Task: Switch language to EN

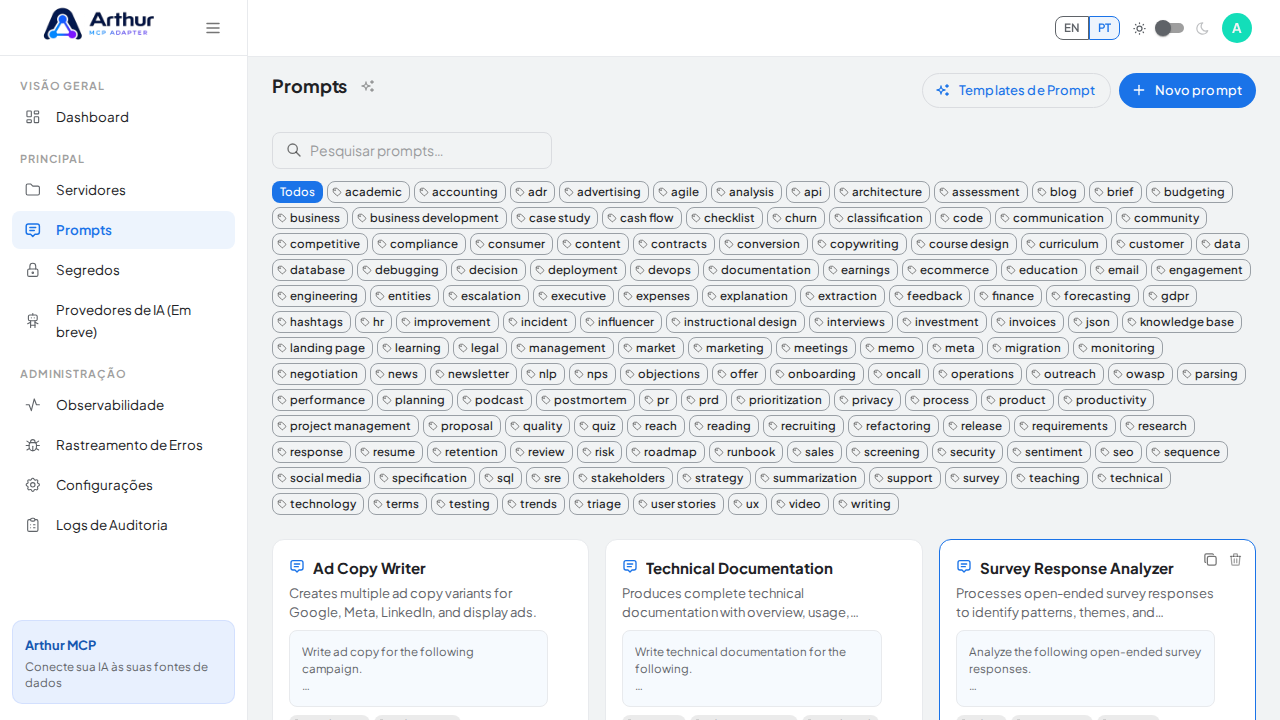Action: click(1072, 28)
